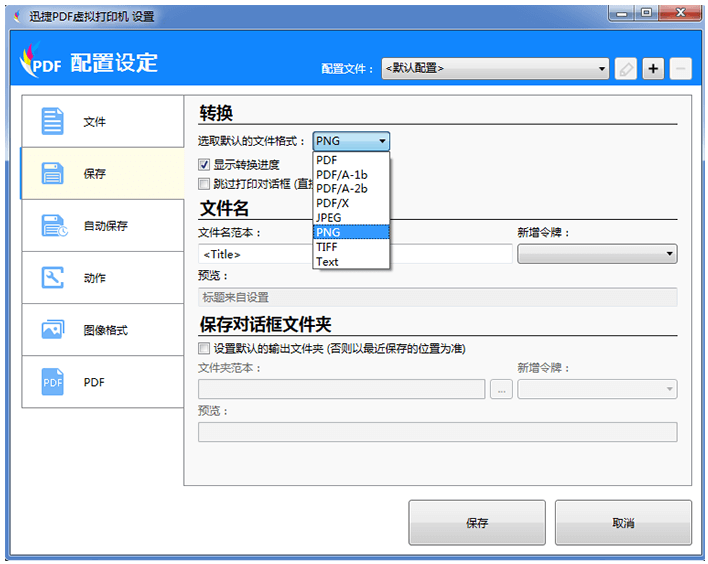Switch to the 动作 tab label
708x564 pixels.
click(94, 278)
